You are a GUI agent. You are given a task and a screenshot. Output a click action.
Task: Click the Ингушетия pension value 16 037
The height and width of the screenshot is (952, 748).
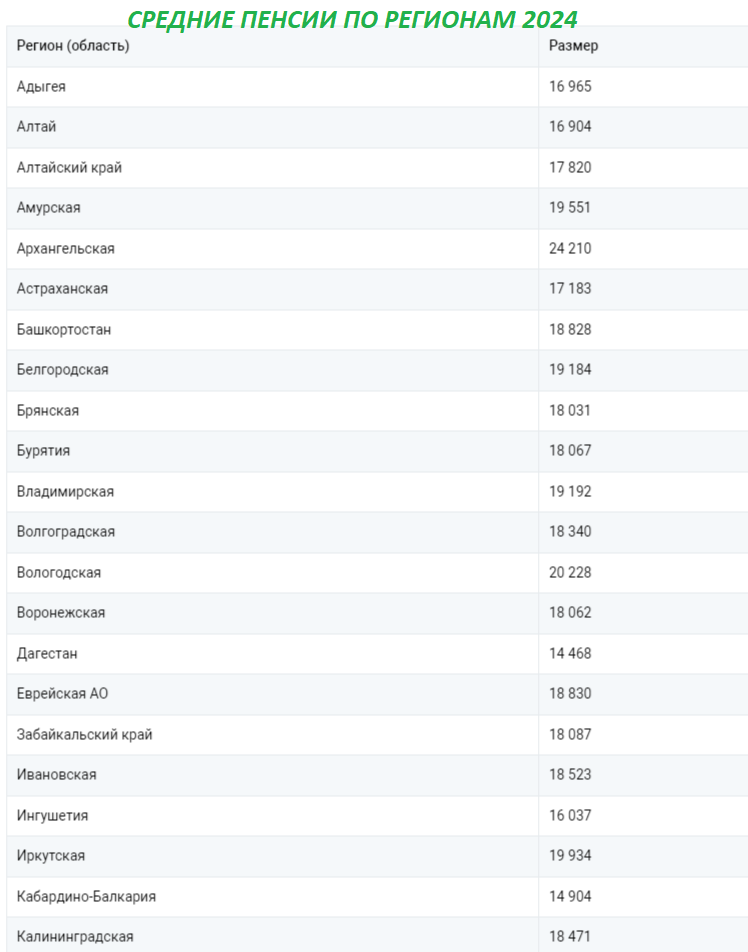pos(570,815)
